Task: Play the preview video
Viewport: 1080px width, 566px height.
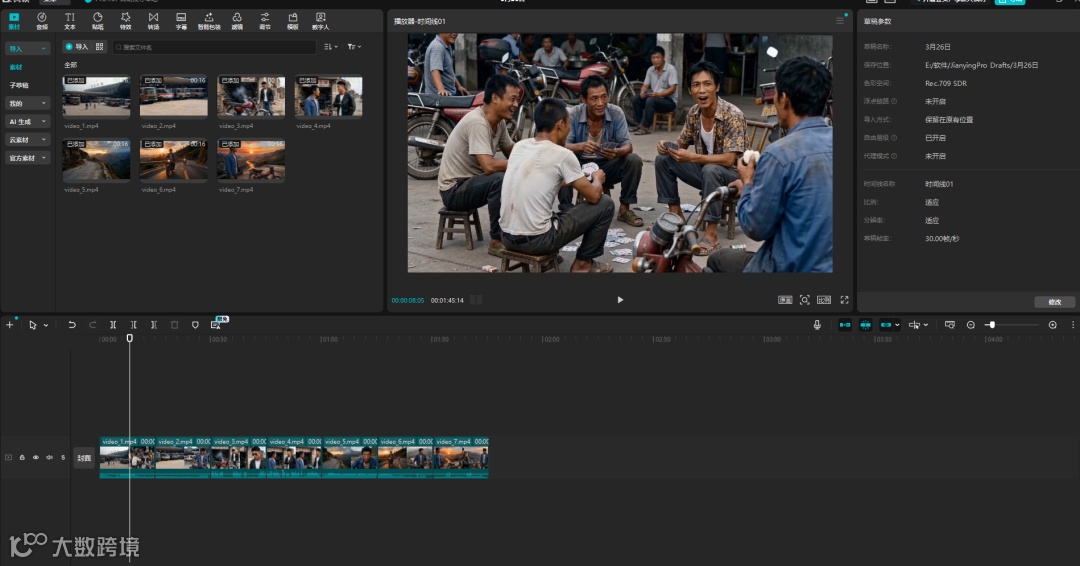Action: 620,300
